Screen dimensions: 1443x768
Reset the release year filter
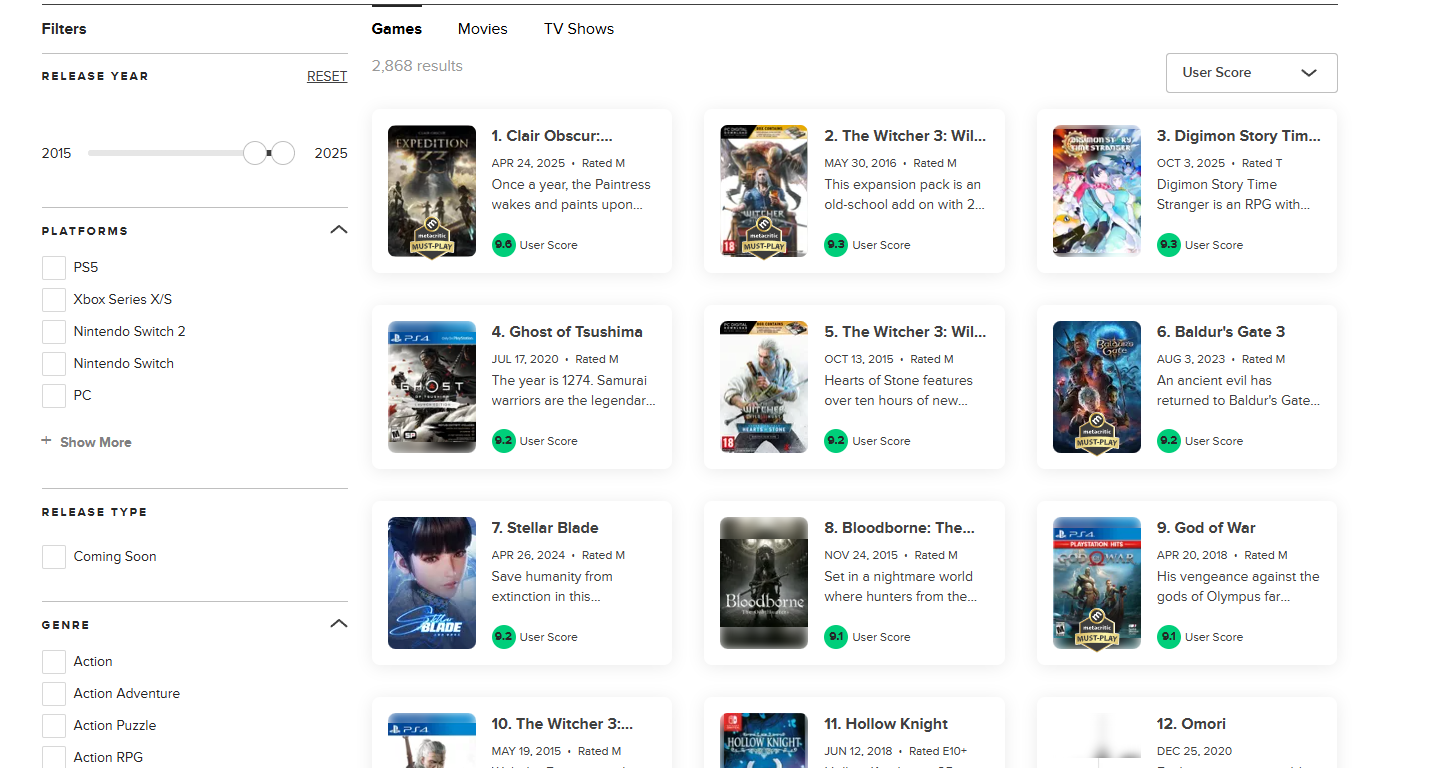327,76
